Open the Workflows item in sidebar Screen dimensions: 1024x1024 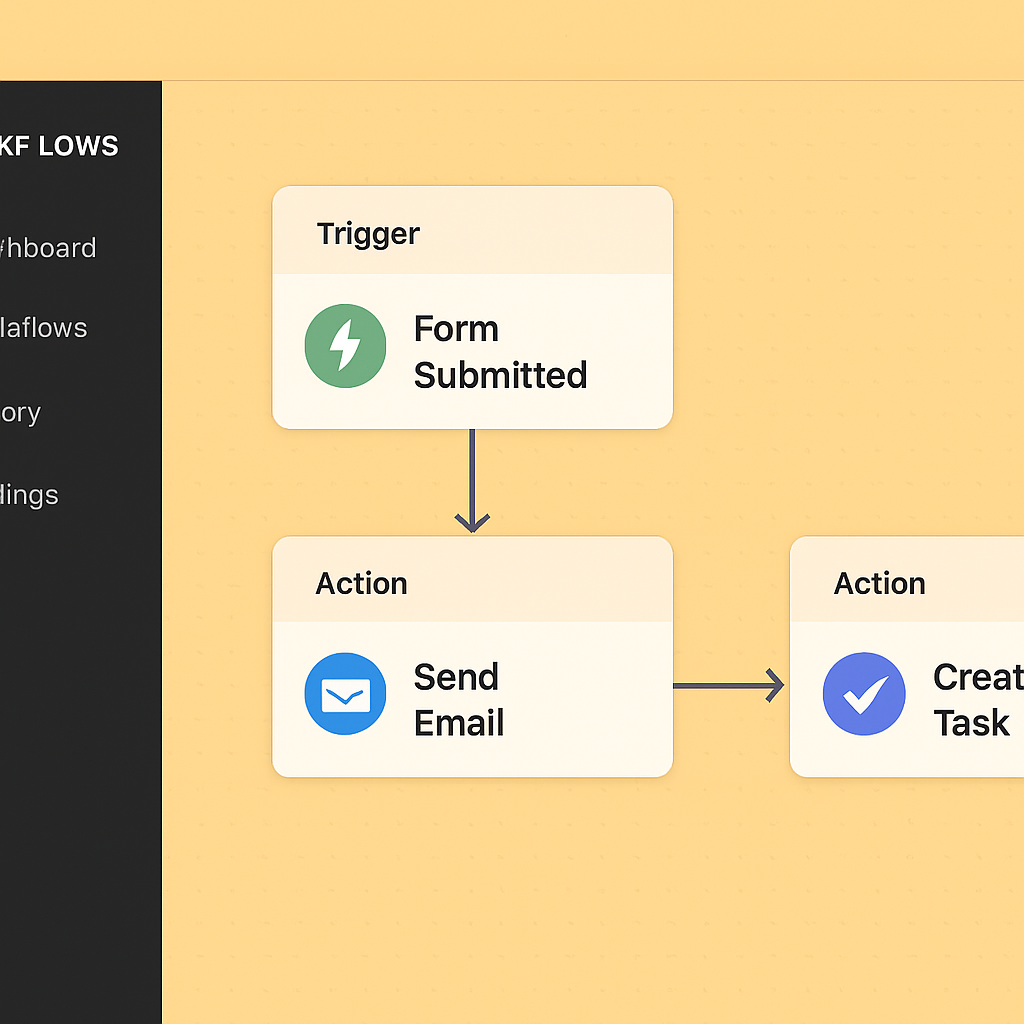(43, 328)
